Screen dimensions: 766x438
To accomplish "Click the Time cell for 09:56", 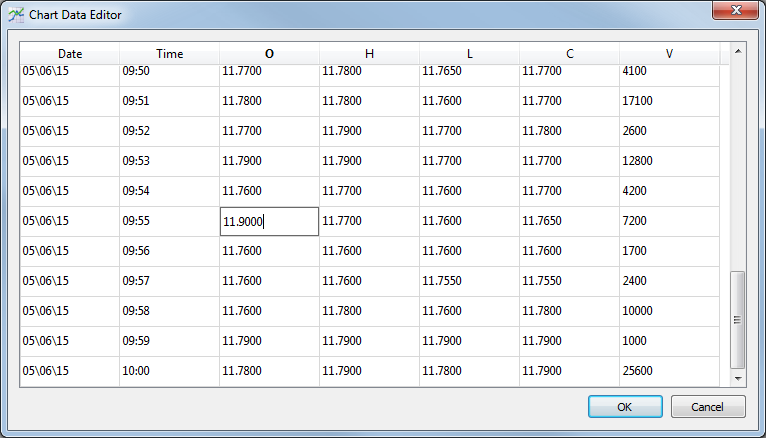I will pos(169,251).
